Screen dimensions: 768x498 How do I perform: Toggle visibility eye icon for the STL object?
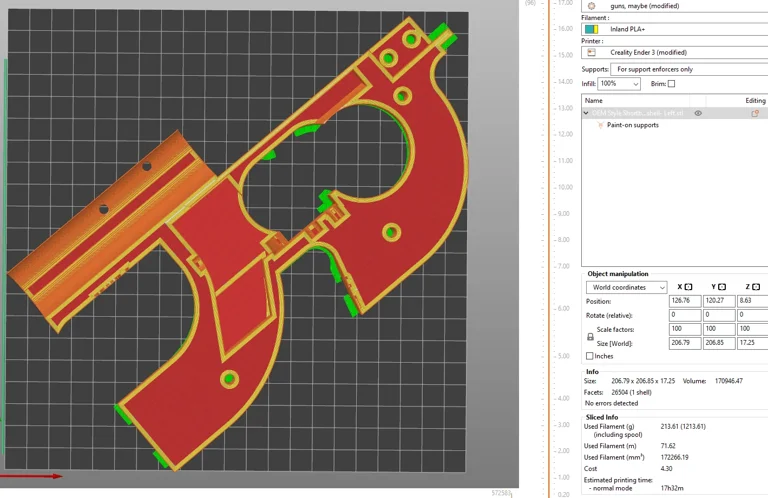pos(698,113)
